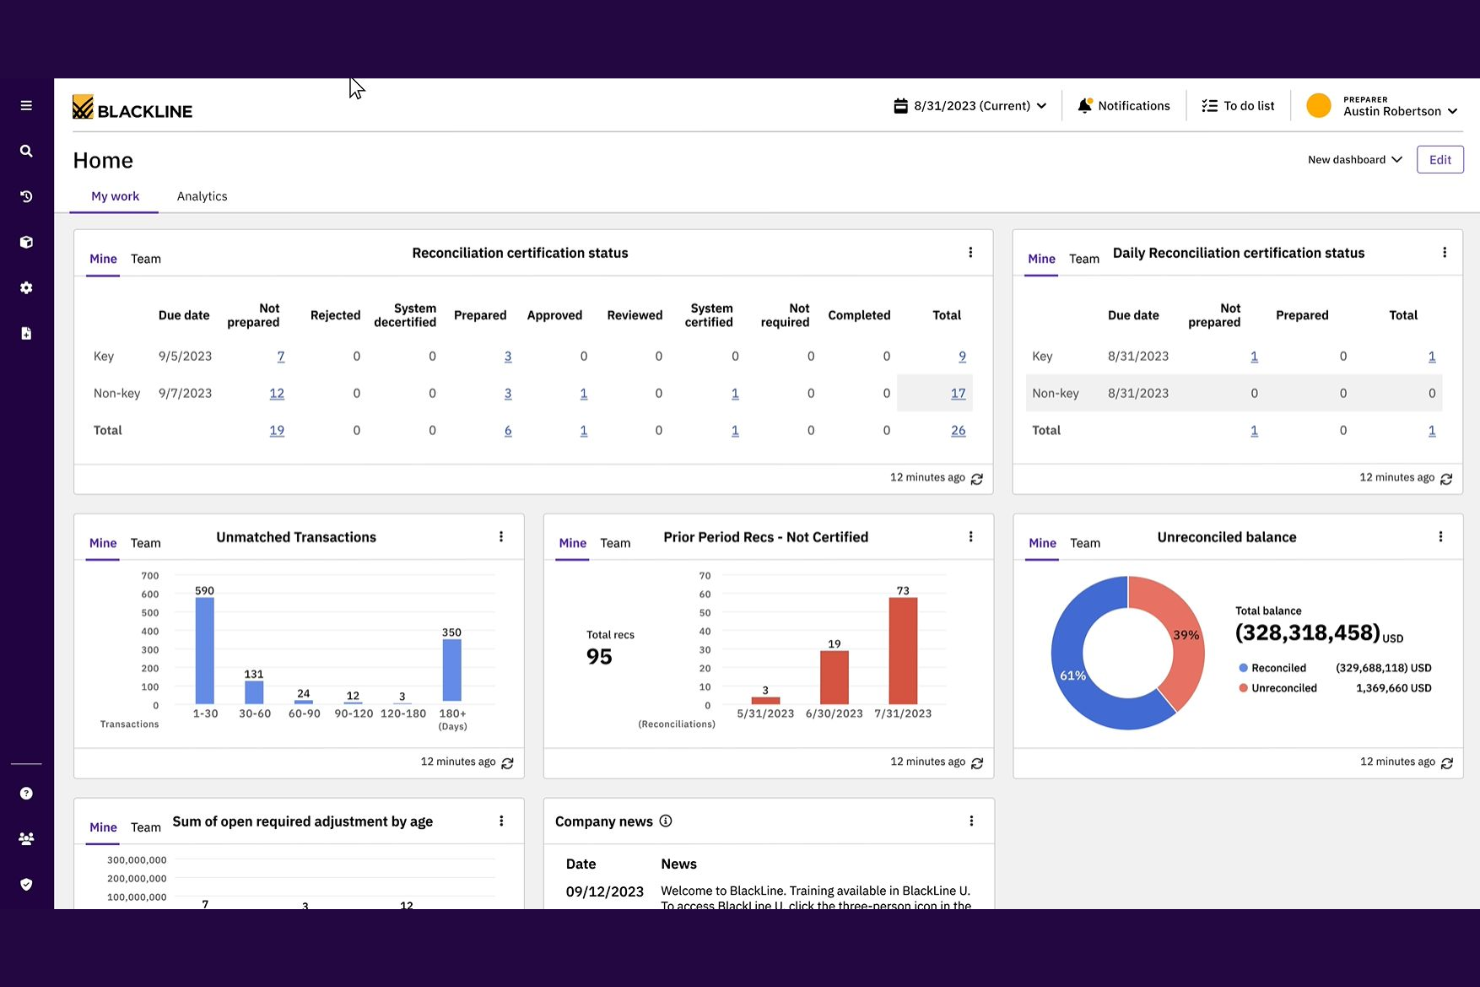Refresh Prior Period Recs widget
Screen dimensions: 1480x987
(977, 763)
